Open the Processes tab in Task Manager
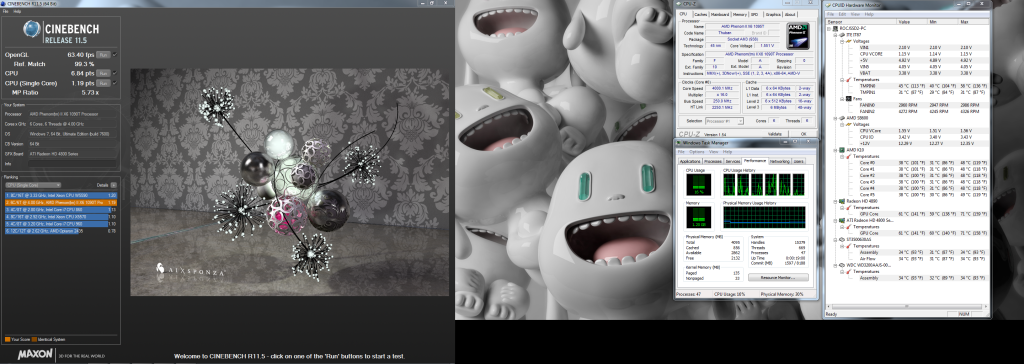Image resolution: width=1024 pixels, height=364 pixels. pos(713,161)
